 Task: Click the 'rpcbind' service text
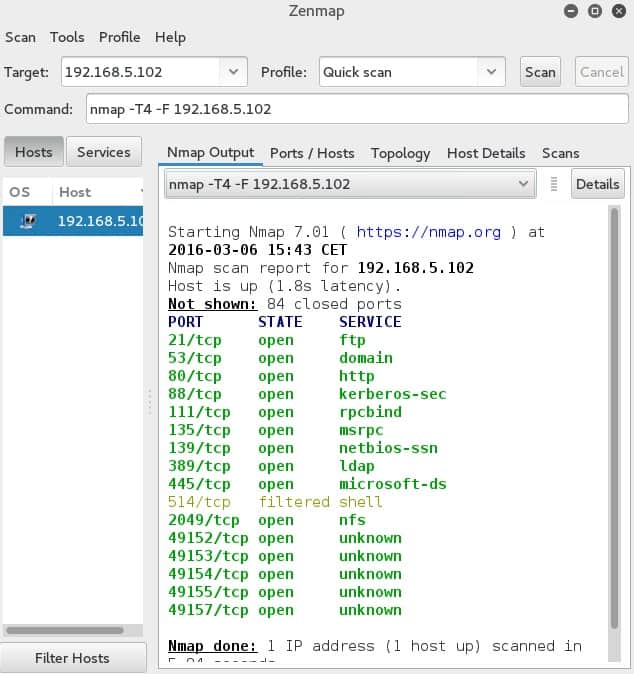click(370, 412)
